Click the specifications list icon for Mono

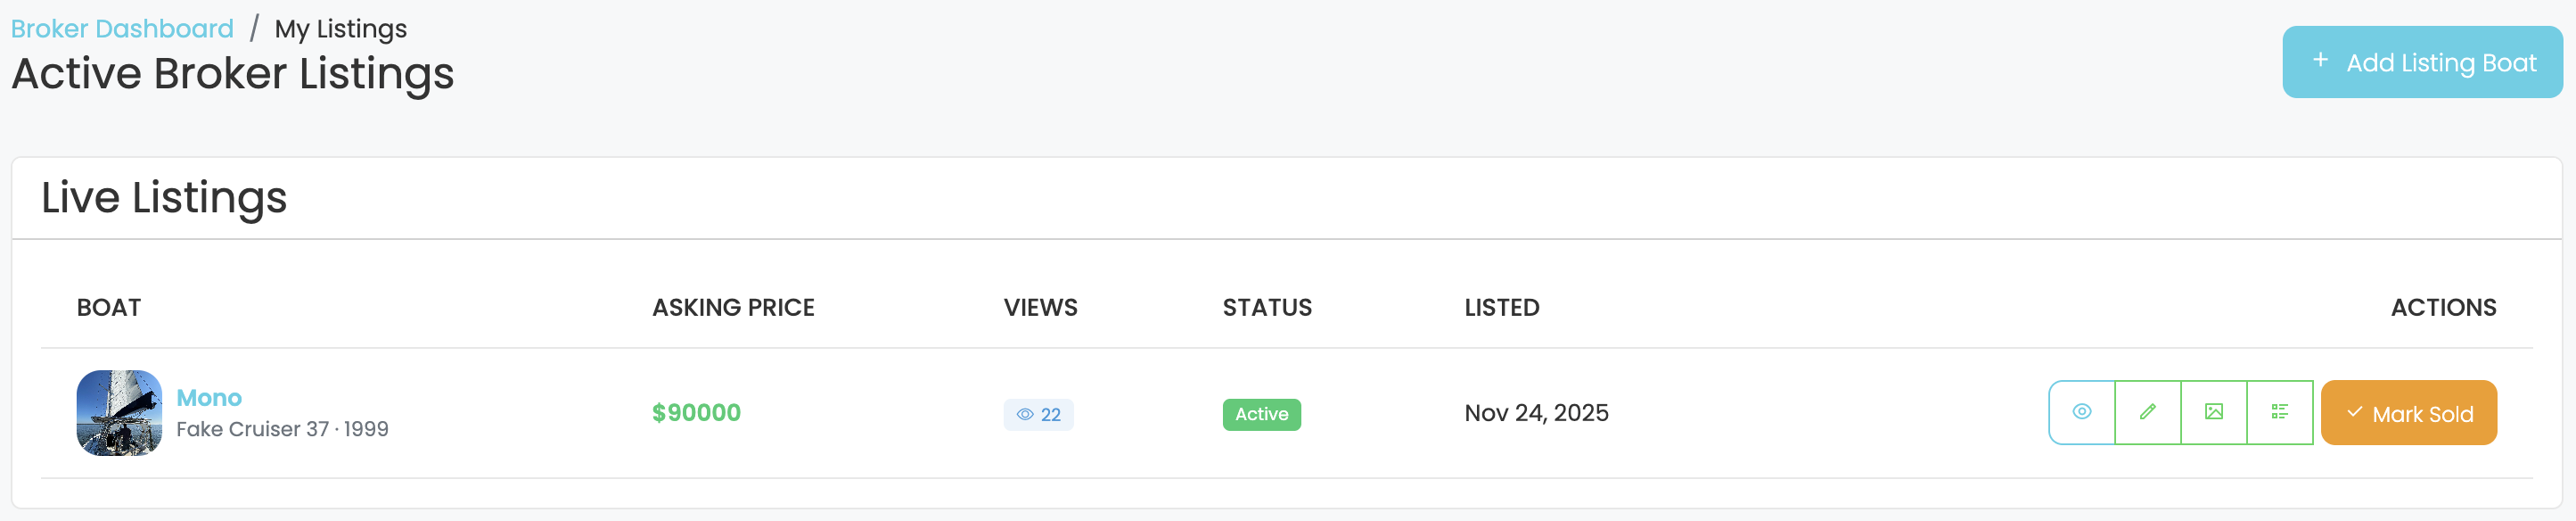(2280, 412)
